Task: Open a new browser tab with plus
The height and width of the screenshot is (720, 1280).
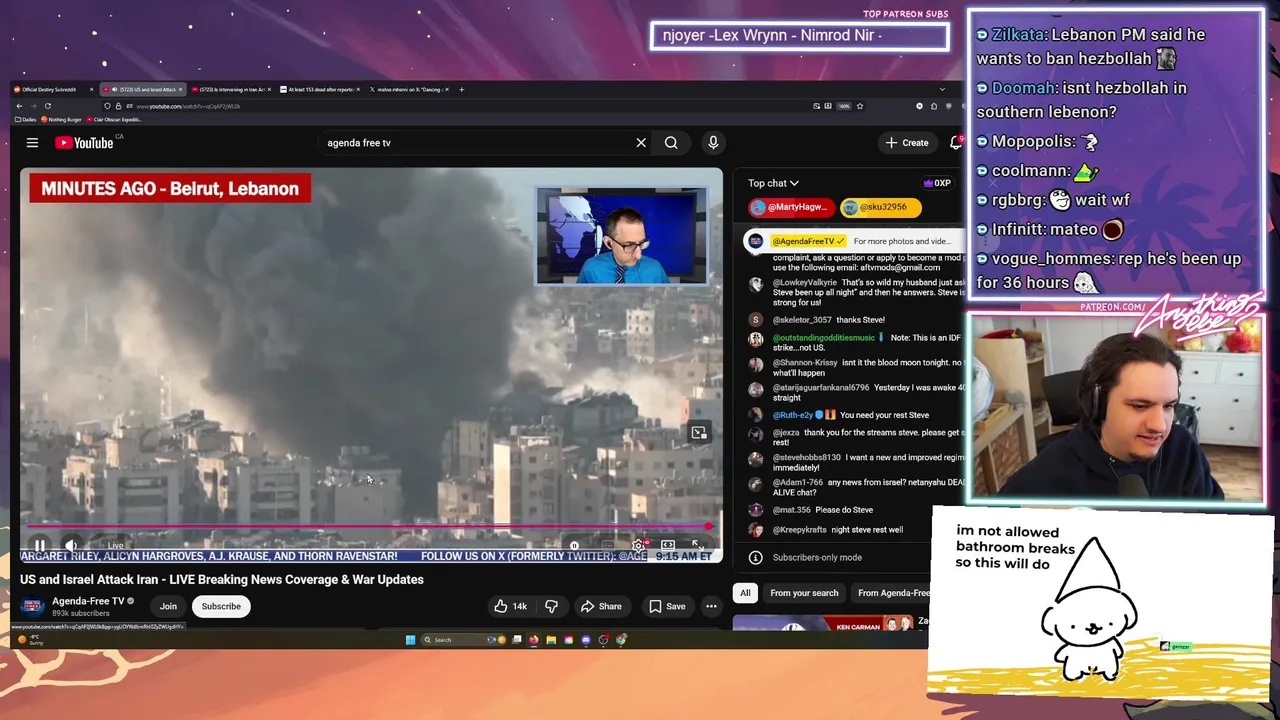Action: (x=461, y=89)
